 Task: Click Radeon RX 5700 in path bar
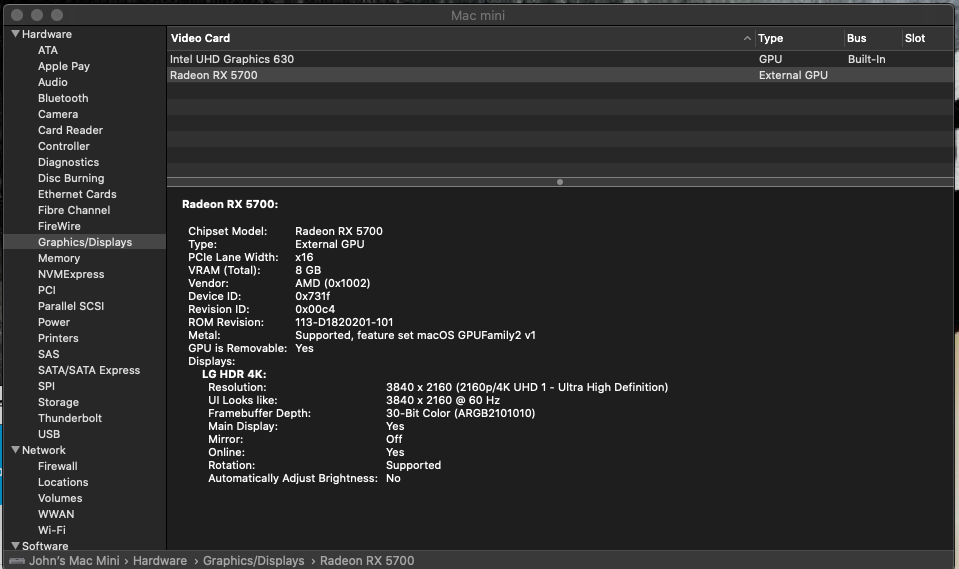point(367,560)
